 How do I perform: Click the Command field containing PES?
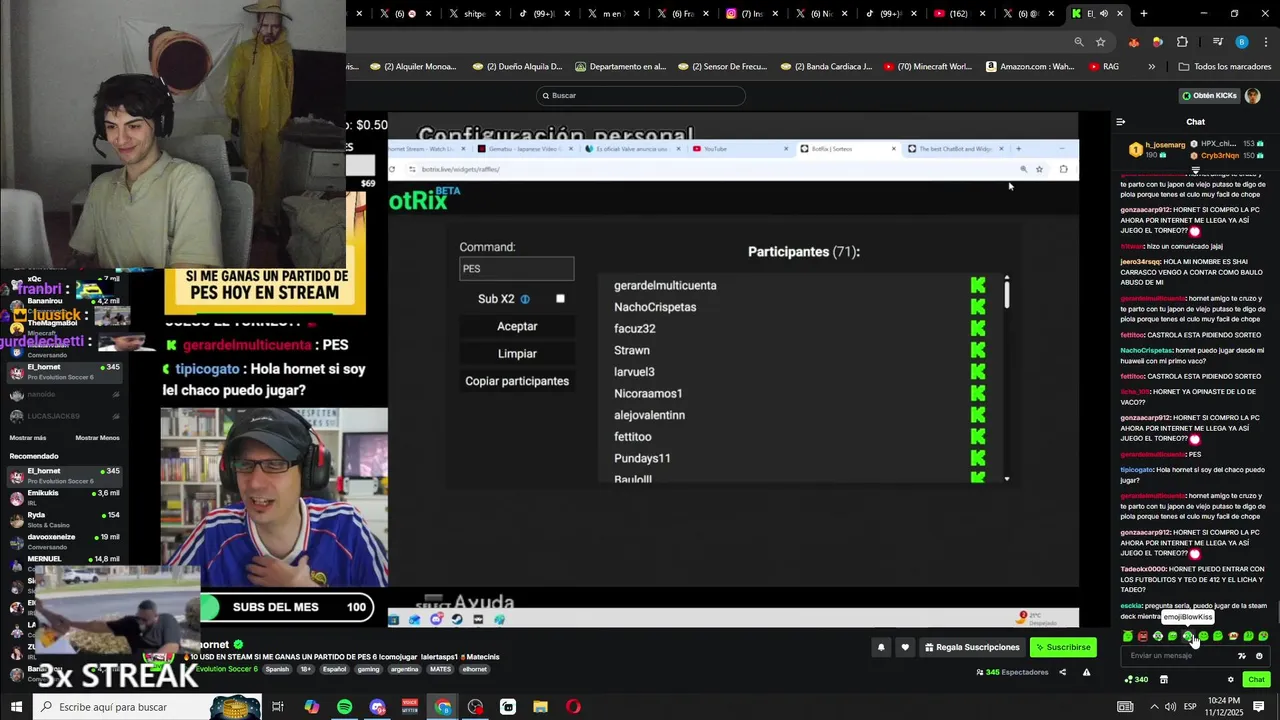(x=517, y=268)
